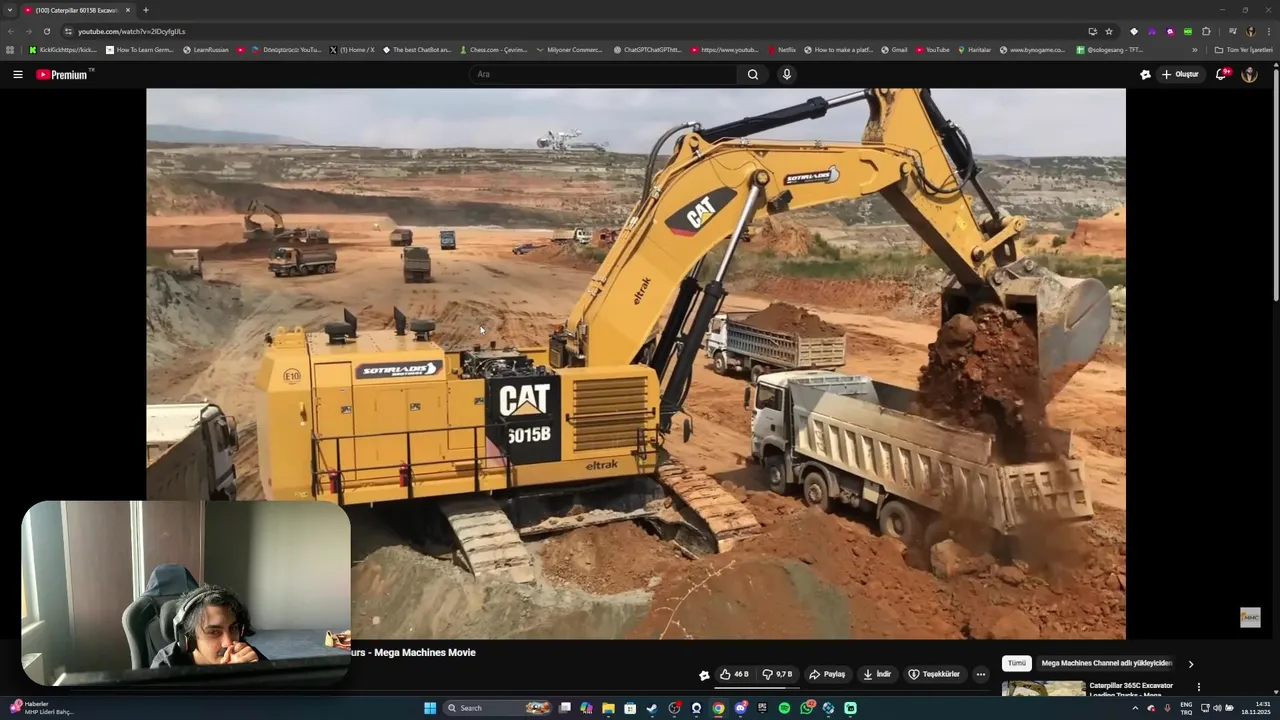Show next filter chips with arrow
The width and height of the screenshot is (1280, 720).
click(x=1190, y=663)
